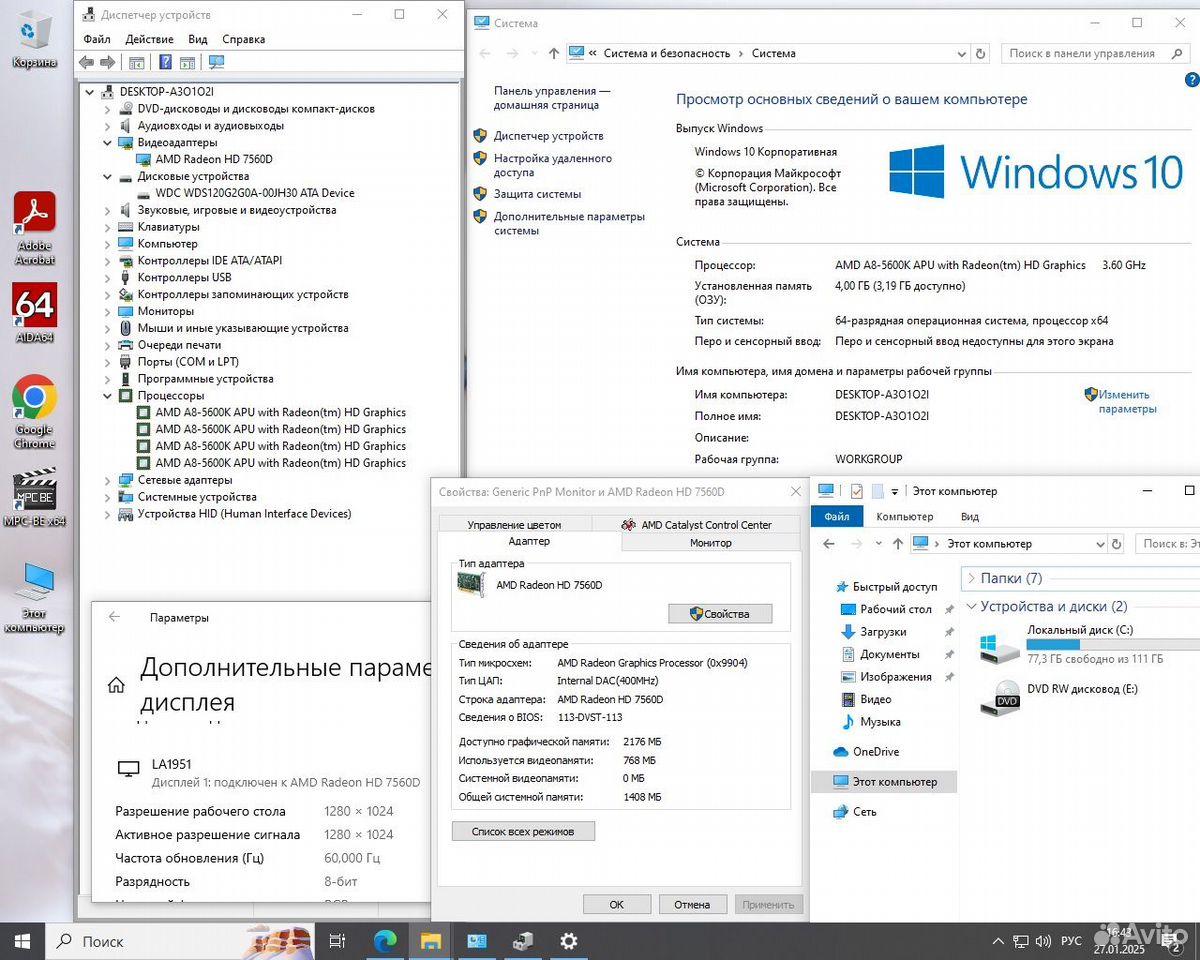Open Settings gear on the taskbar
The height and width of the screenshot is (960, 1200).
[x=569, y=941]
